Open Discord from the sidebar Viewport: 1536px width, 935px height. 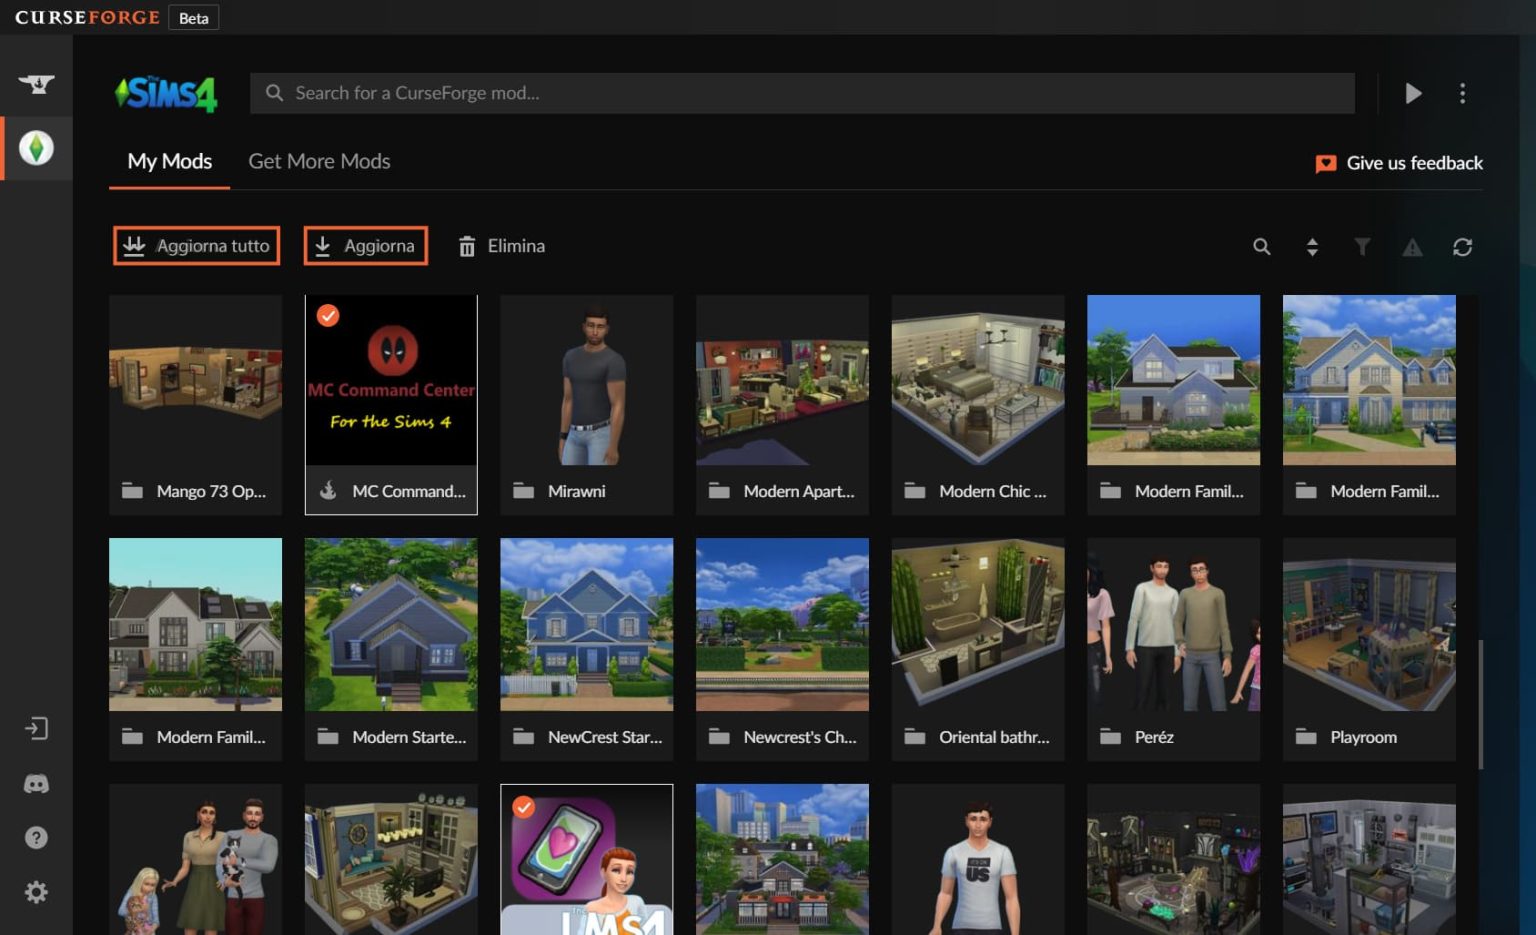pyautogui.click(x=37, y=783)
